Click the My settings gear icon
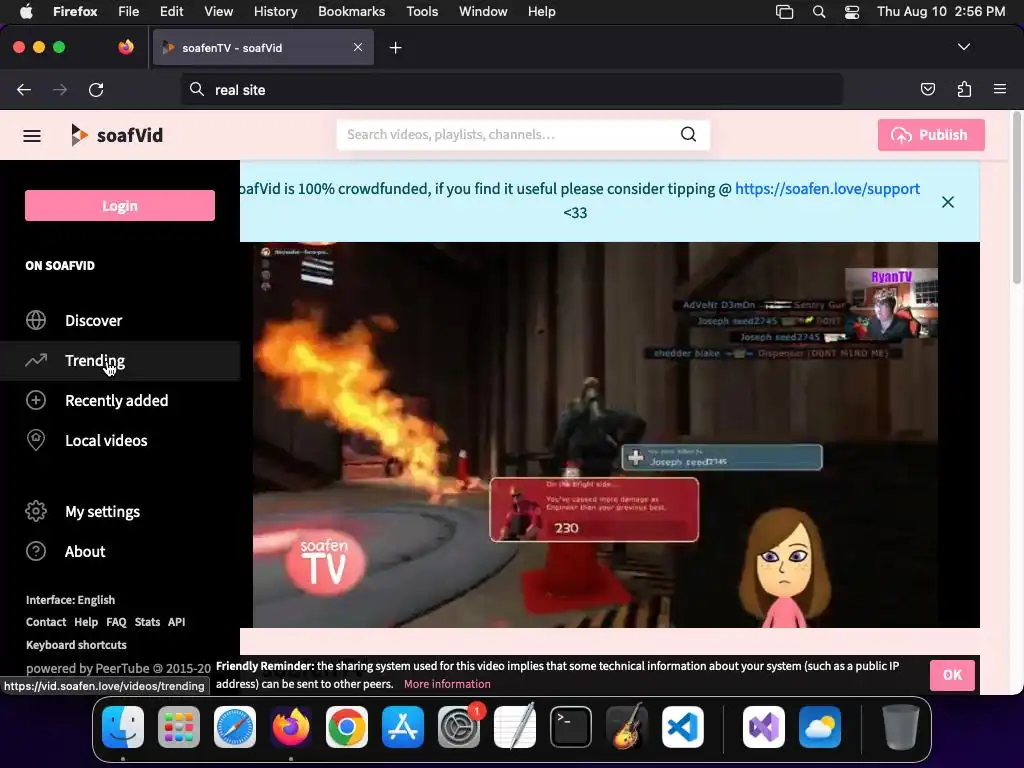Viewport: 1024px width, 768px height. point(36,511)
